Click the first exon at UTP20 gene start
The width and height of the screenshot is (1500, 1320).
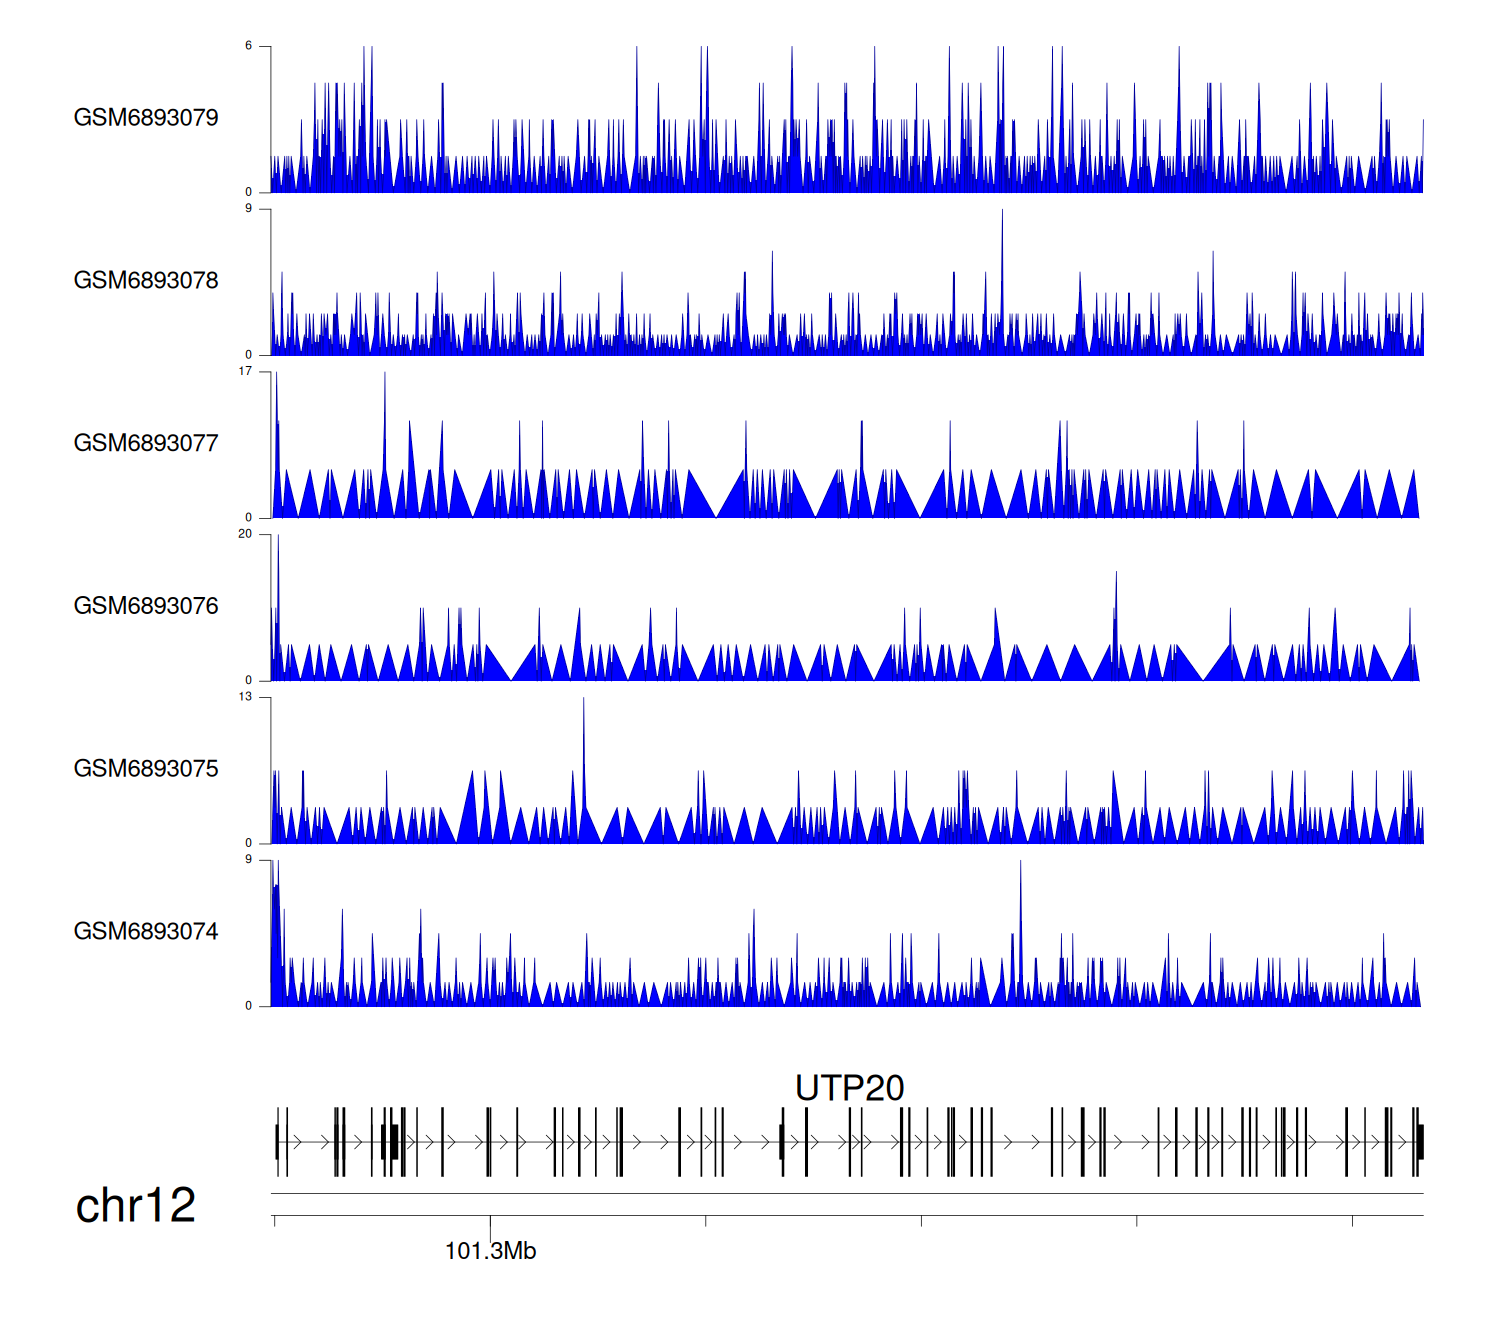click(x=277, y=1141)
